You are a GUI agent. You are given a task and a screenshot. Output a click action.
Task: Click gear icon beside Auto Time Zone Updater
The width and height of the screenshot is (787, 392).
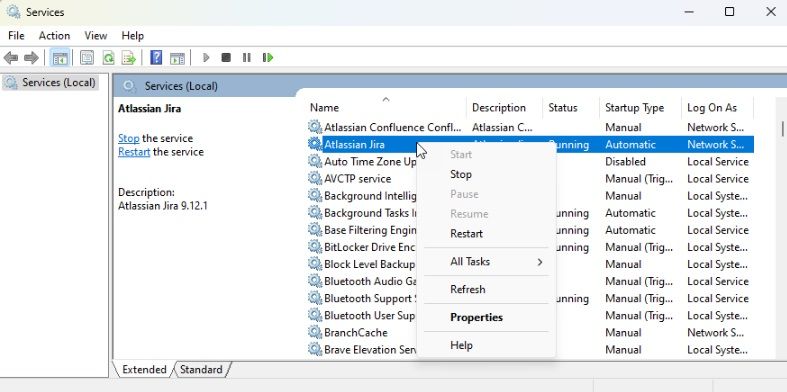coord(315,161)
